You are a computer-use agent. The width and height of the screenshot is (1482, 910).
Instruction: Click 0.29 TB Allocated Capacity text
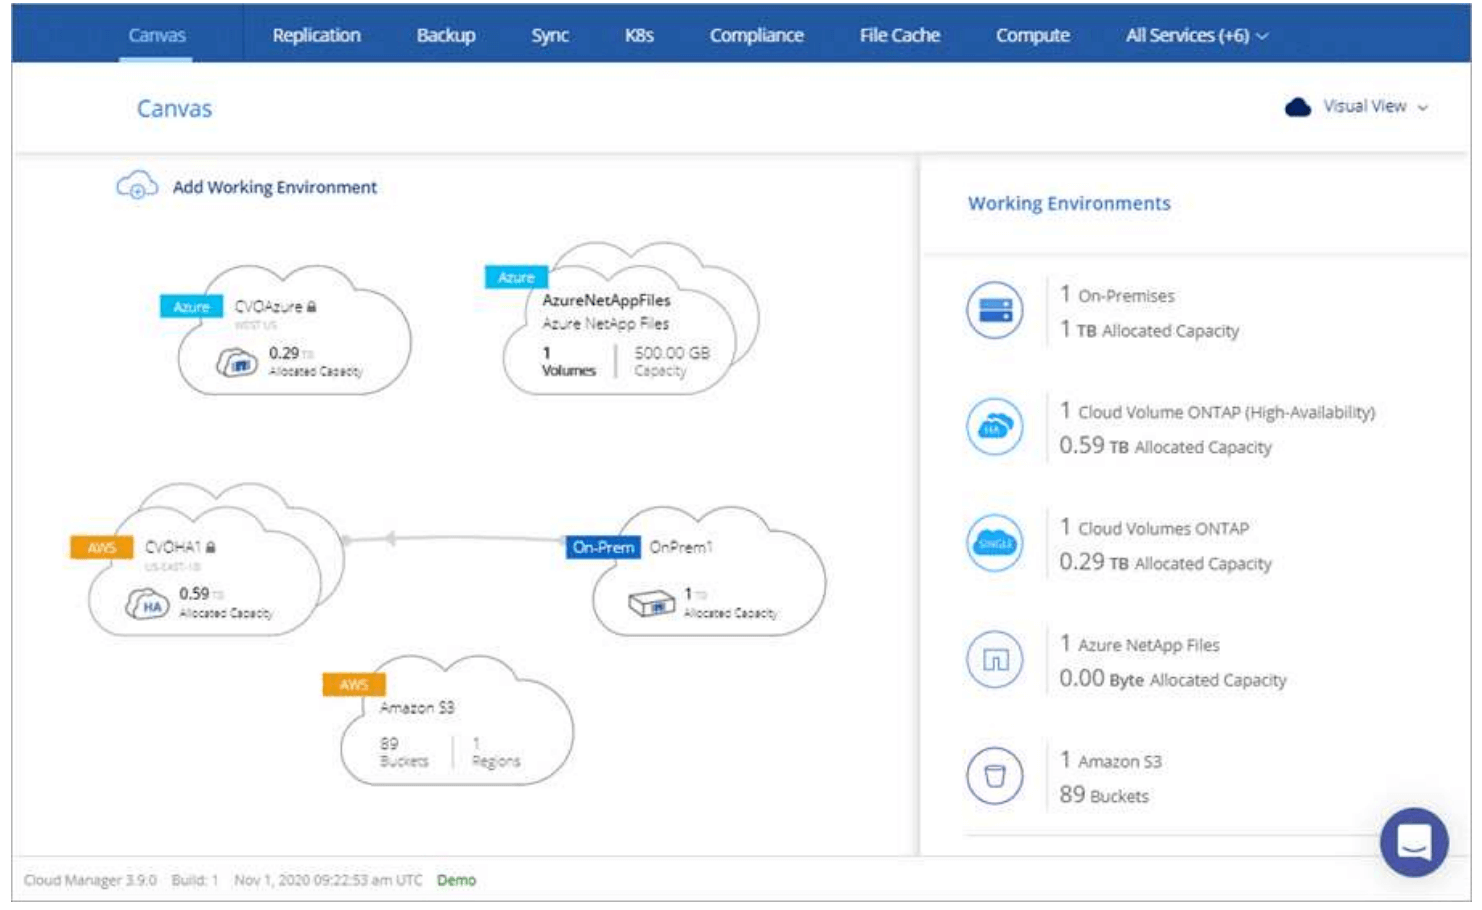1165,563
